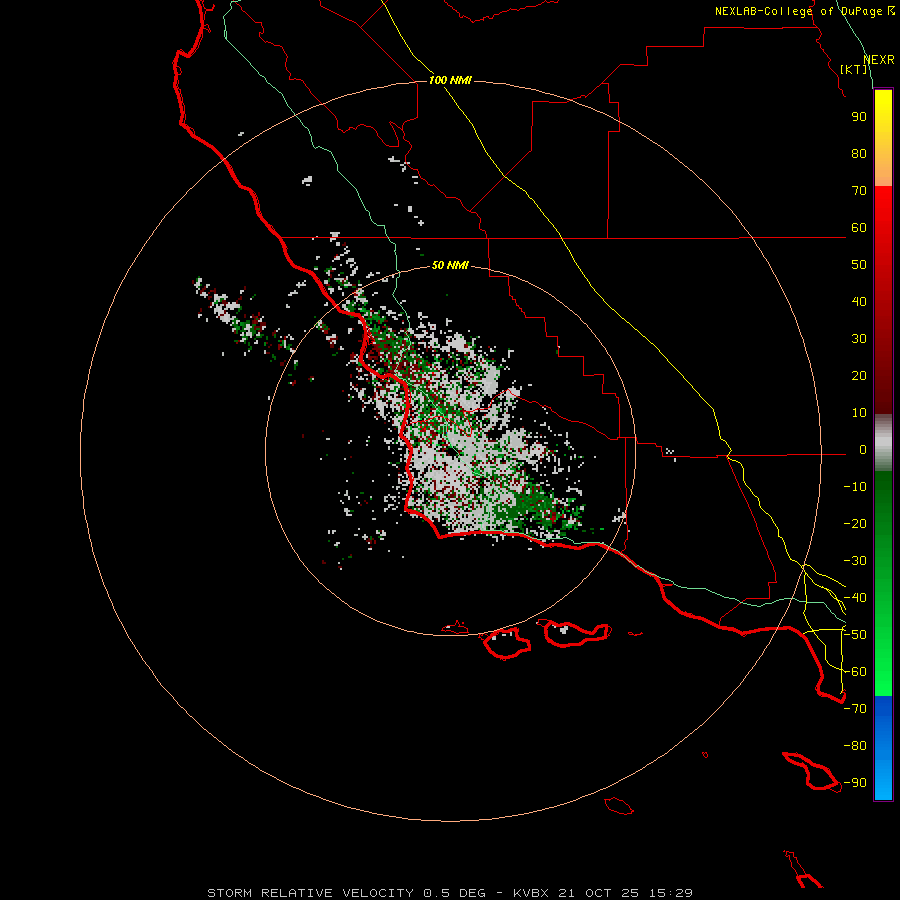Click the bright green segment near -60 on color bar
The image size is (900, 900).
point(883,672)
